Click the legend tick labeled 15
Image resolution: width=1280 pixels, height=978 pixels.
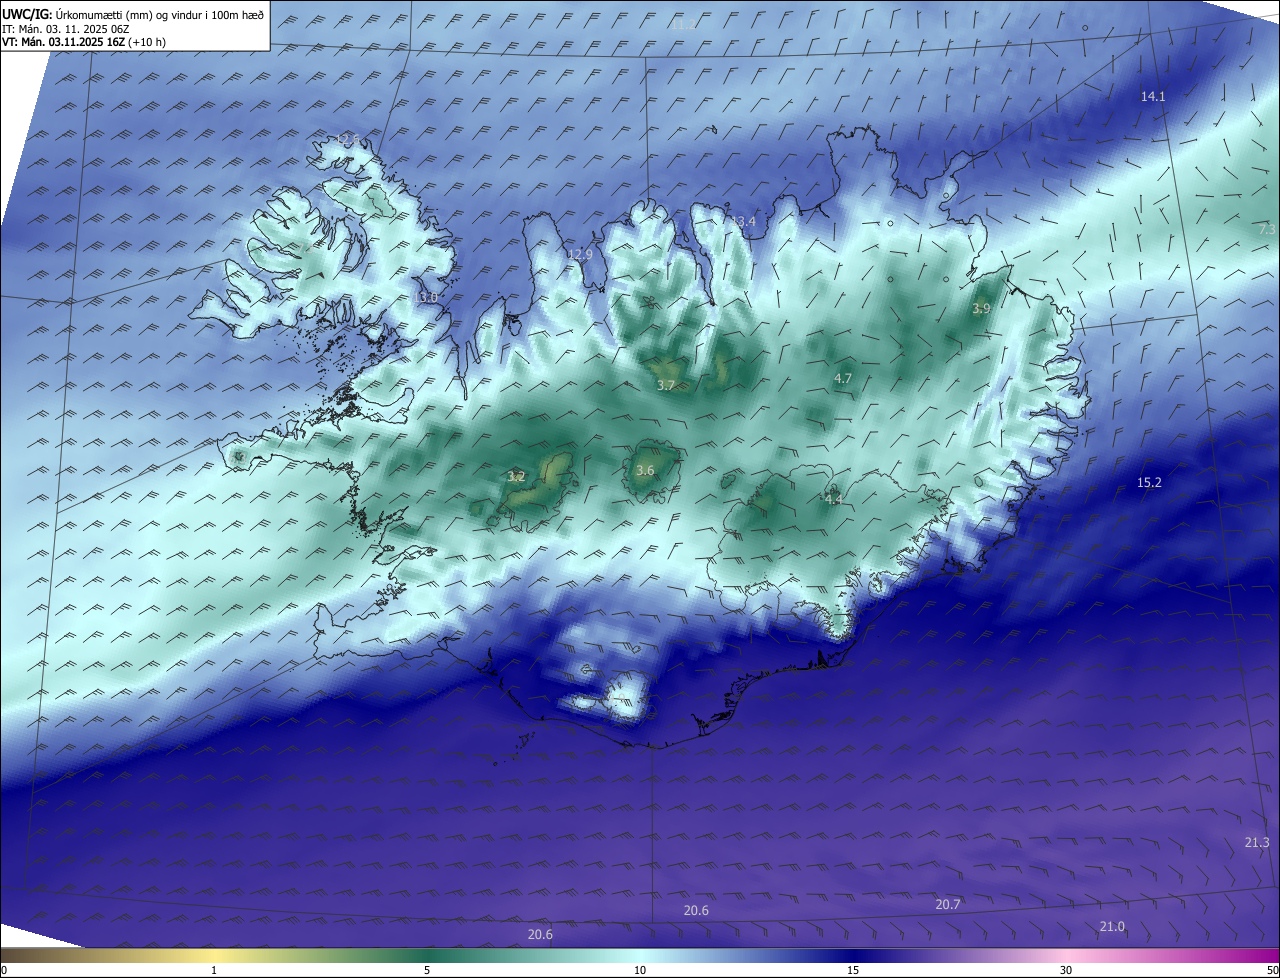click(853, 970)
